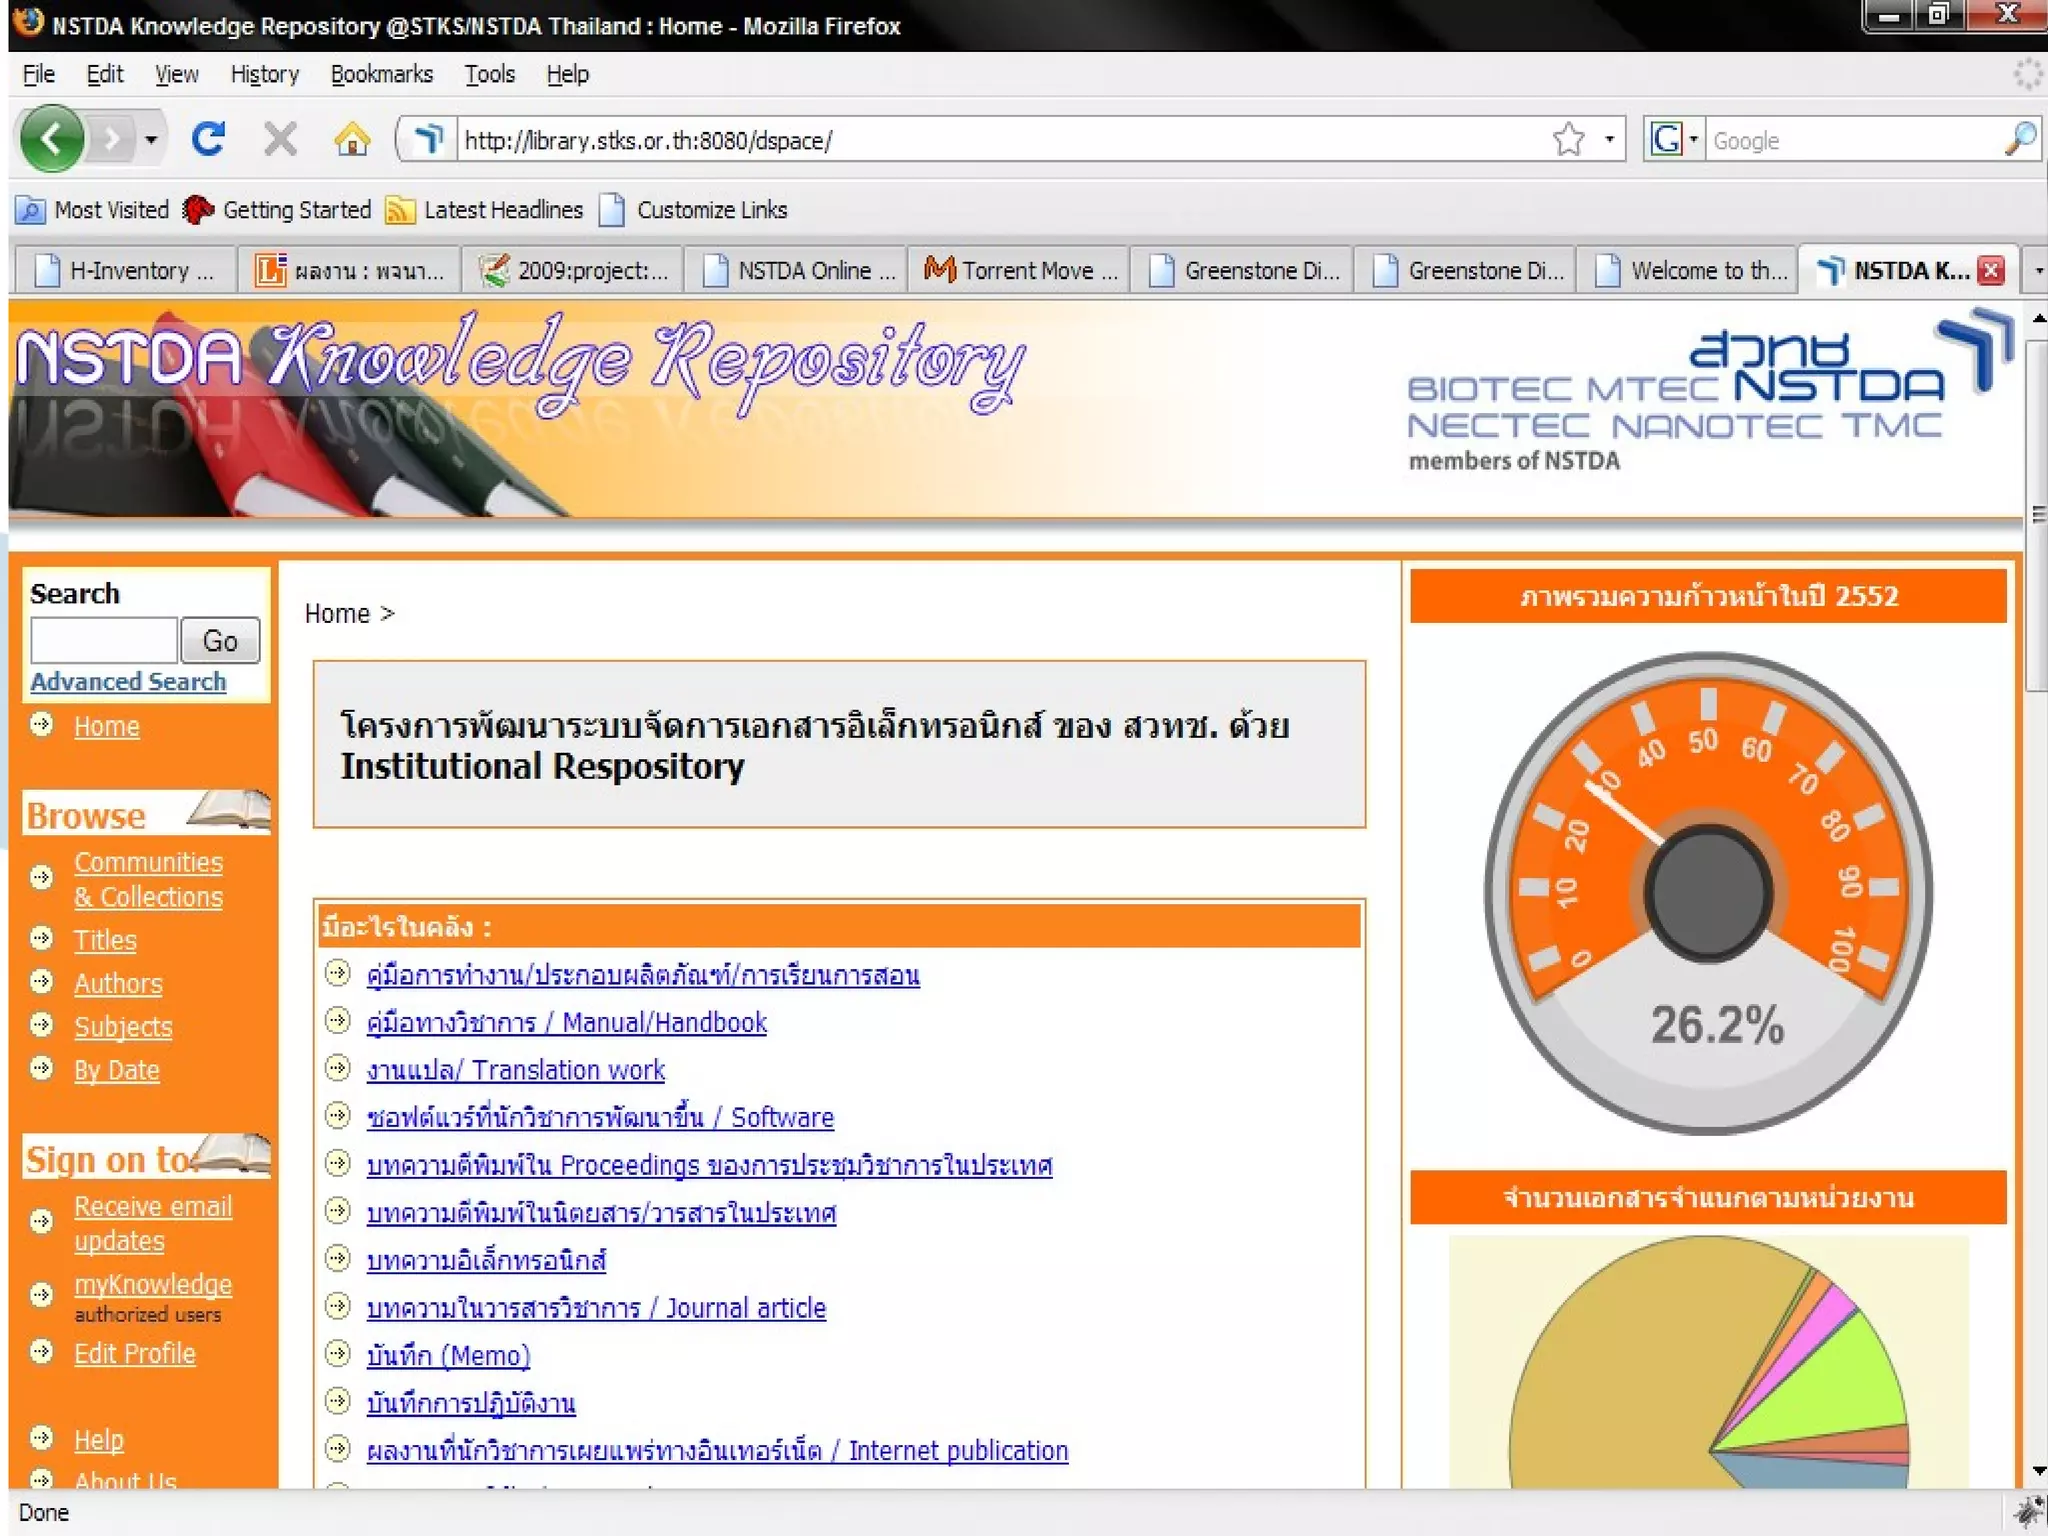Expand search engine selector dropdown
The height and width of the screenshot is (1536, 2048).
click(x=1694, y=139)
